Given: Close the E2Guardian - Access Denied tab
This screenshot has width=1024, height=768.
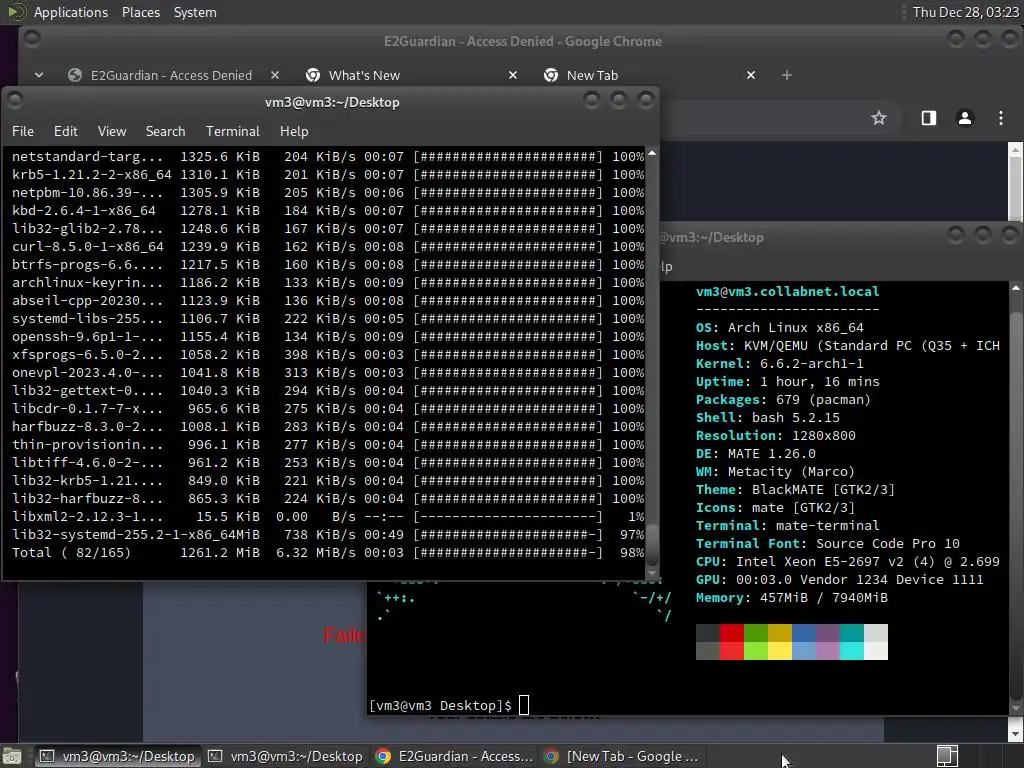Looking at the screenshot, I should [275, 75].
